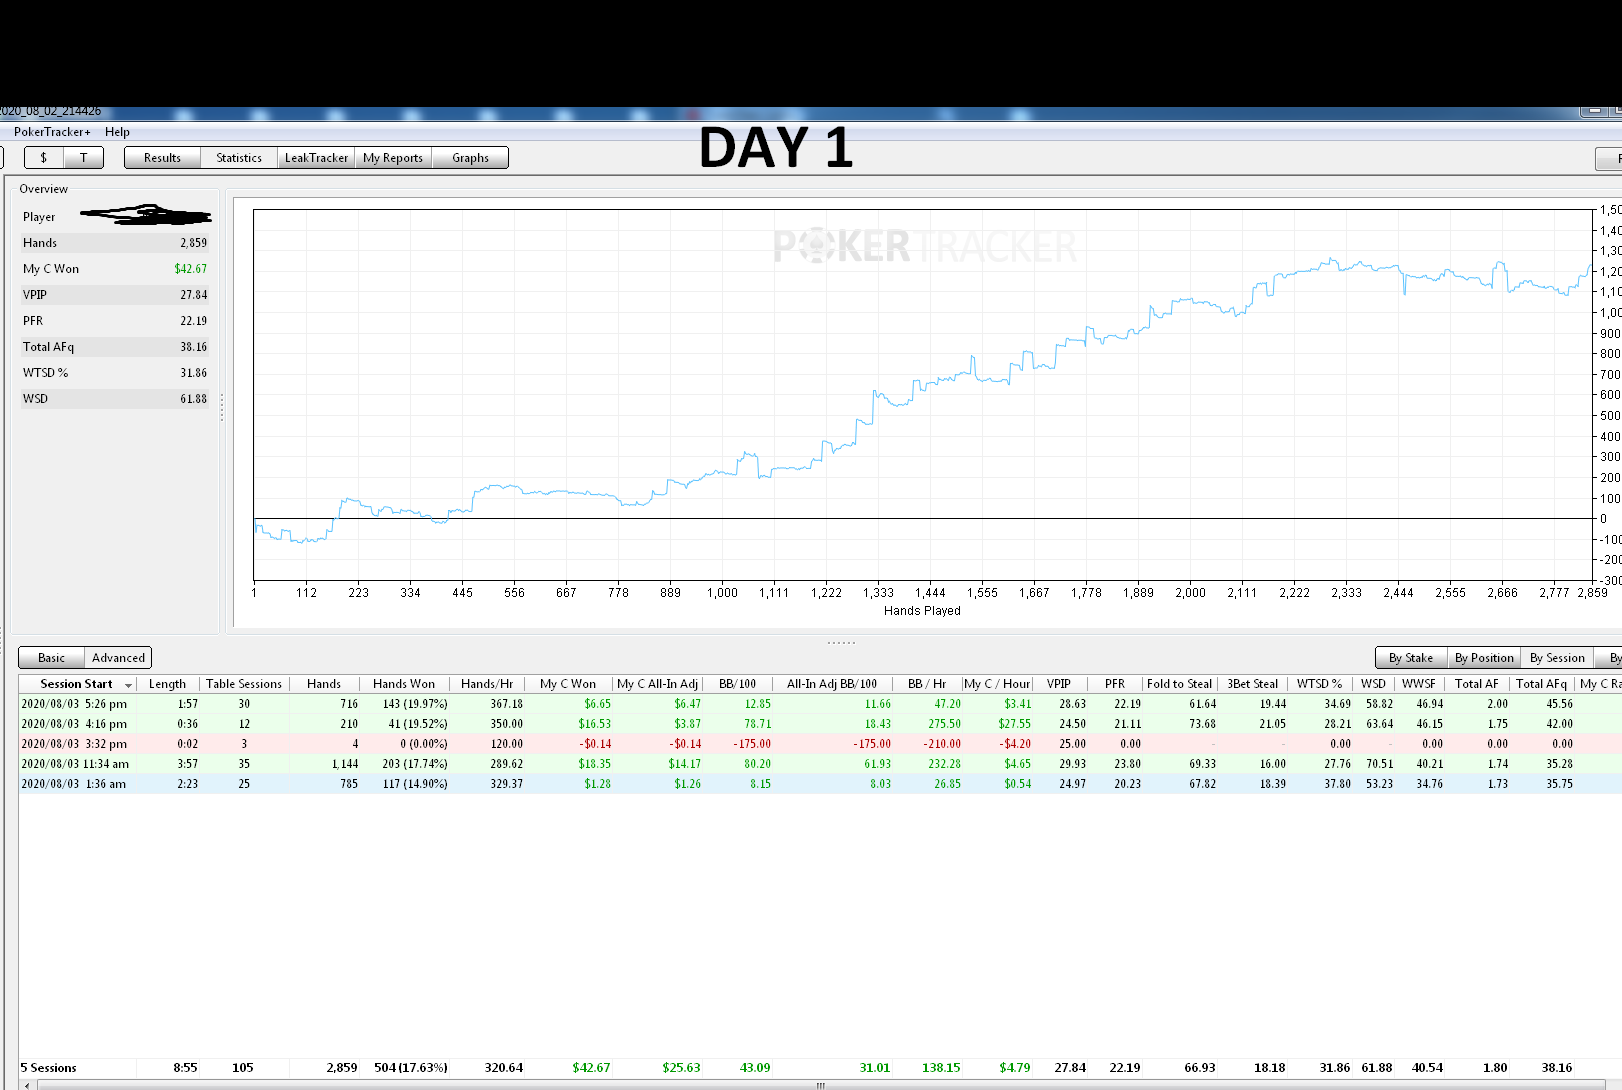Sort by Hands/Hr column header
This screenshot has height=1090, width=1622.
point(487,684)
